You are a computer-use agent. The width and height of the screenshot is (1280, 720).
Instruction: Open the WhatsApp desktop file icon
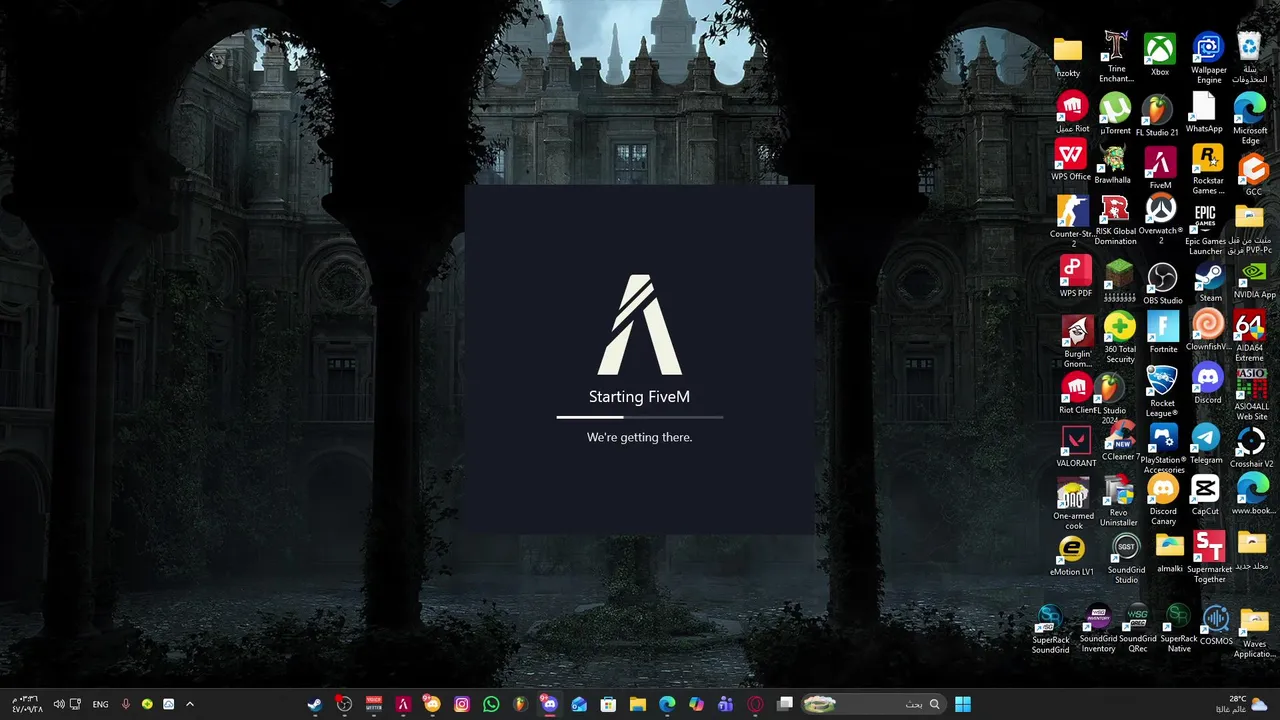(1204, 113)
